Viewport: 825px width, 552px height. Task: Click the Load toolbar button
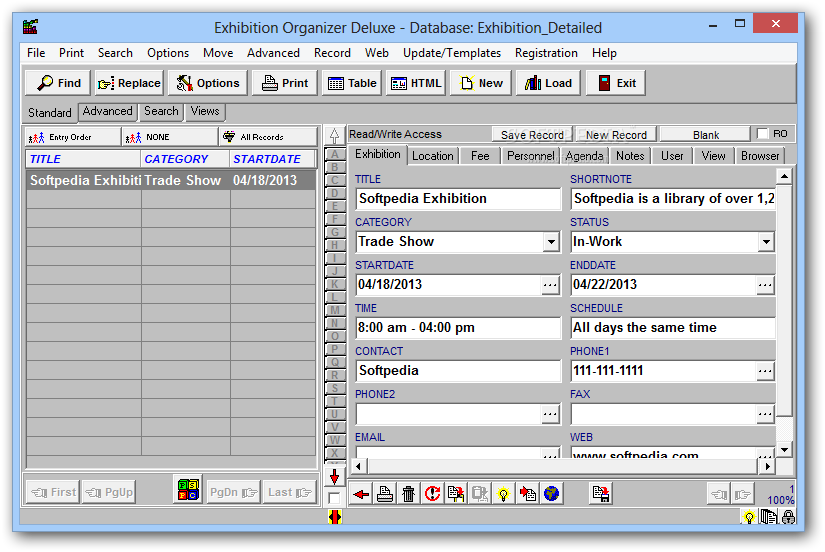tap(548, 83)
